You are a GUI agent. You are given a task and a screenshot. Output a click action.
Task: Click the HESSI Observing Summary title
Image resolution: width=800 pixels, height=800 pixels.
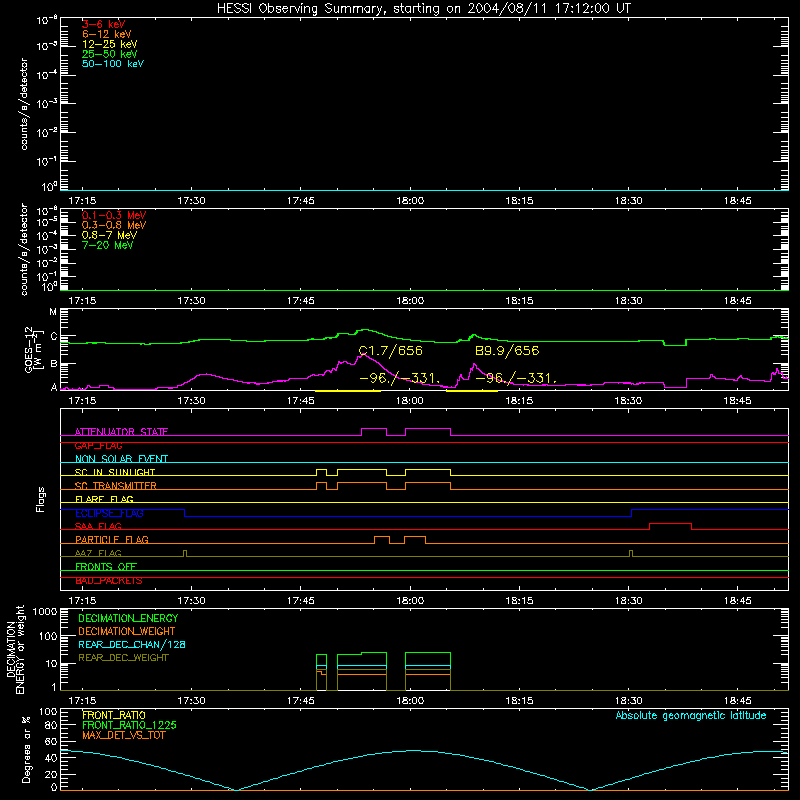click(423, 9)
